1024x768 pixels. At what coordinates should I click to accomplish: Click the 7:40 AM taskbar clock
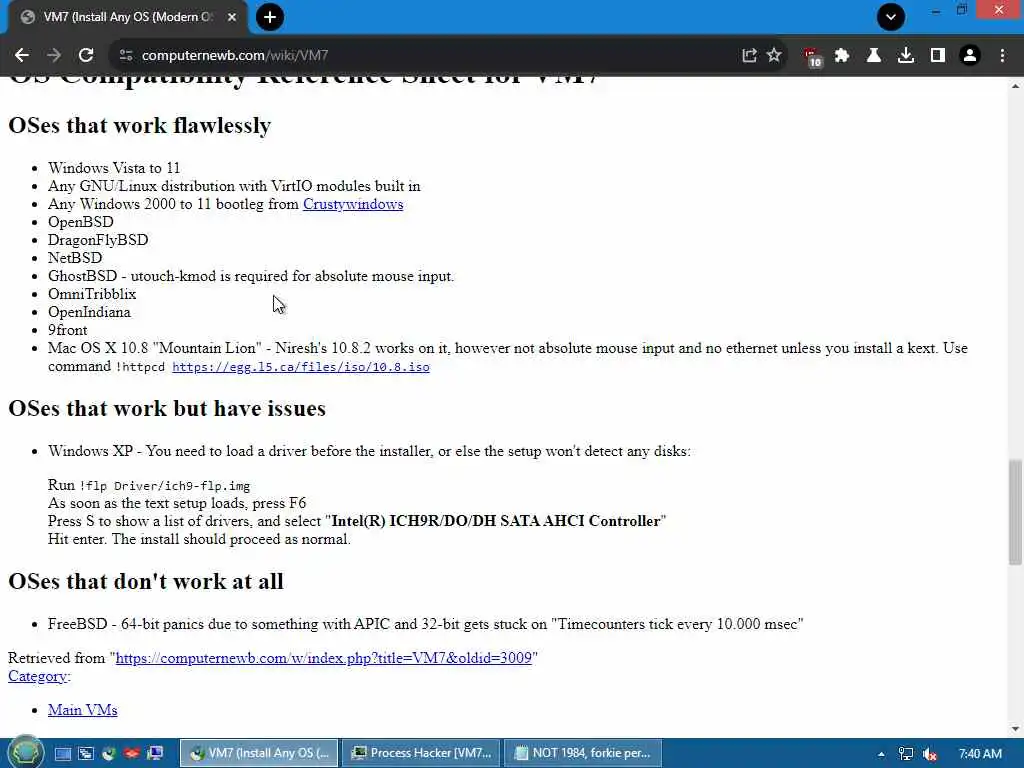click(x=980, y=754)
